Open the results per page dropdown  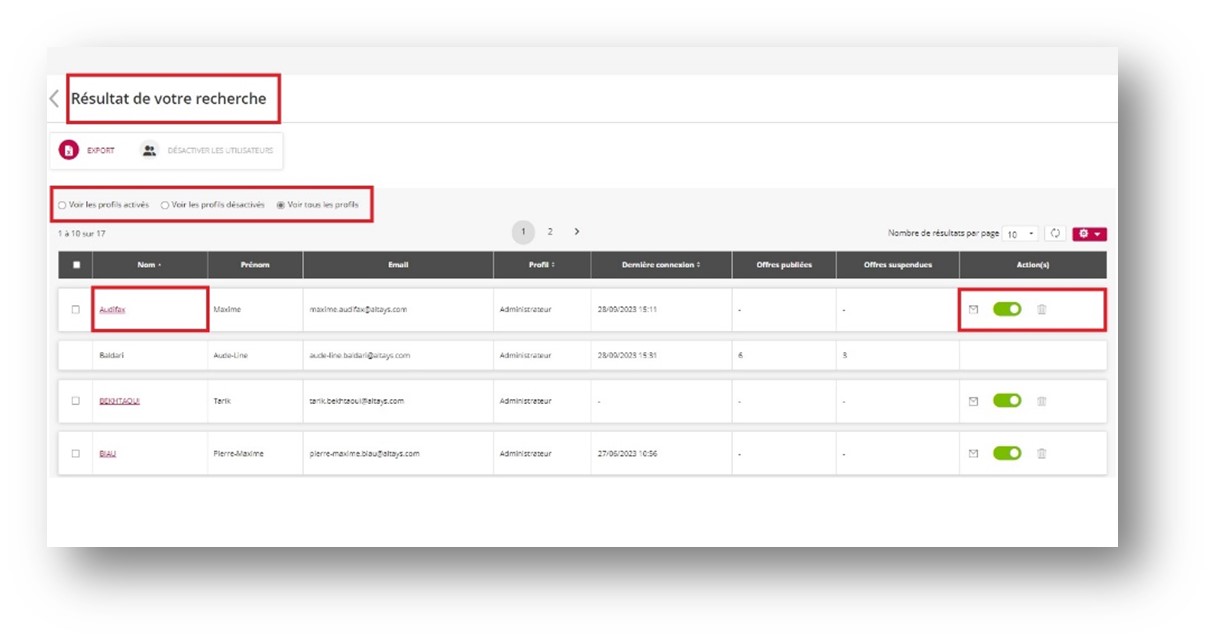pos(1021,234)
